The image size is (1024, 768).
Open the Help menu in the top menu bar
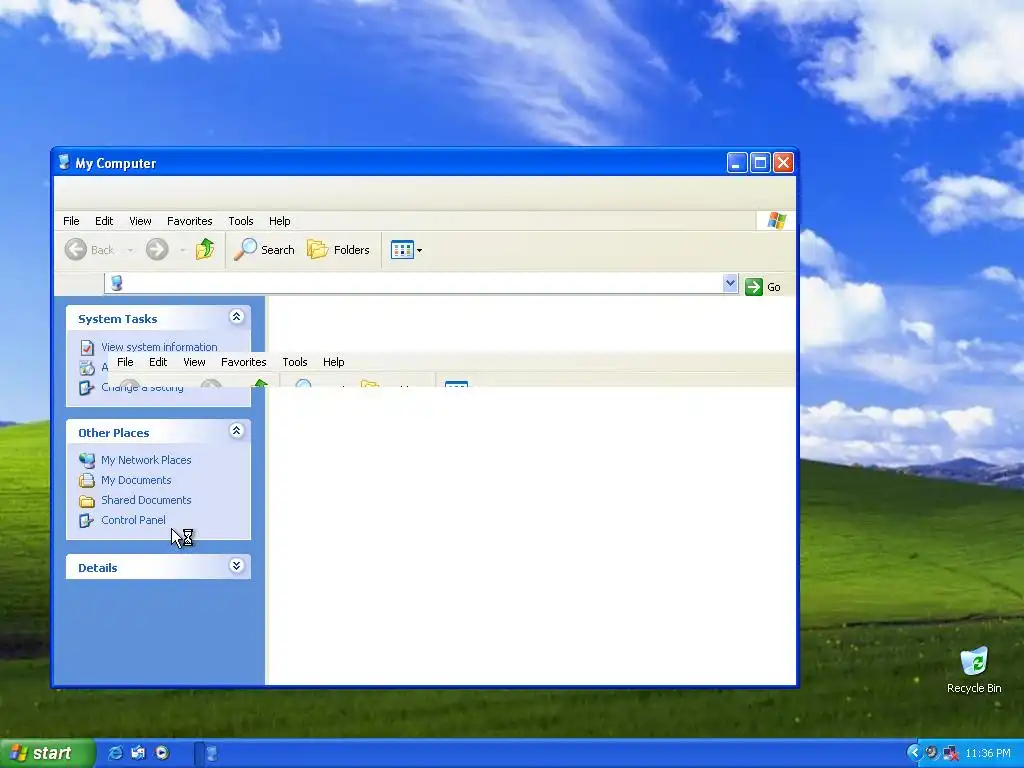(x=280, y=221)
